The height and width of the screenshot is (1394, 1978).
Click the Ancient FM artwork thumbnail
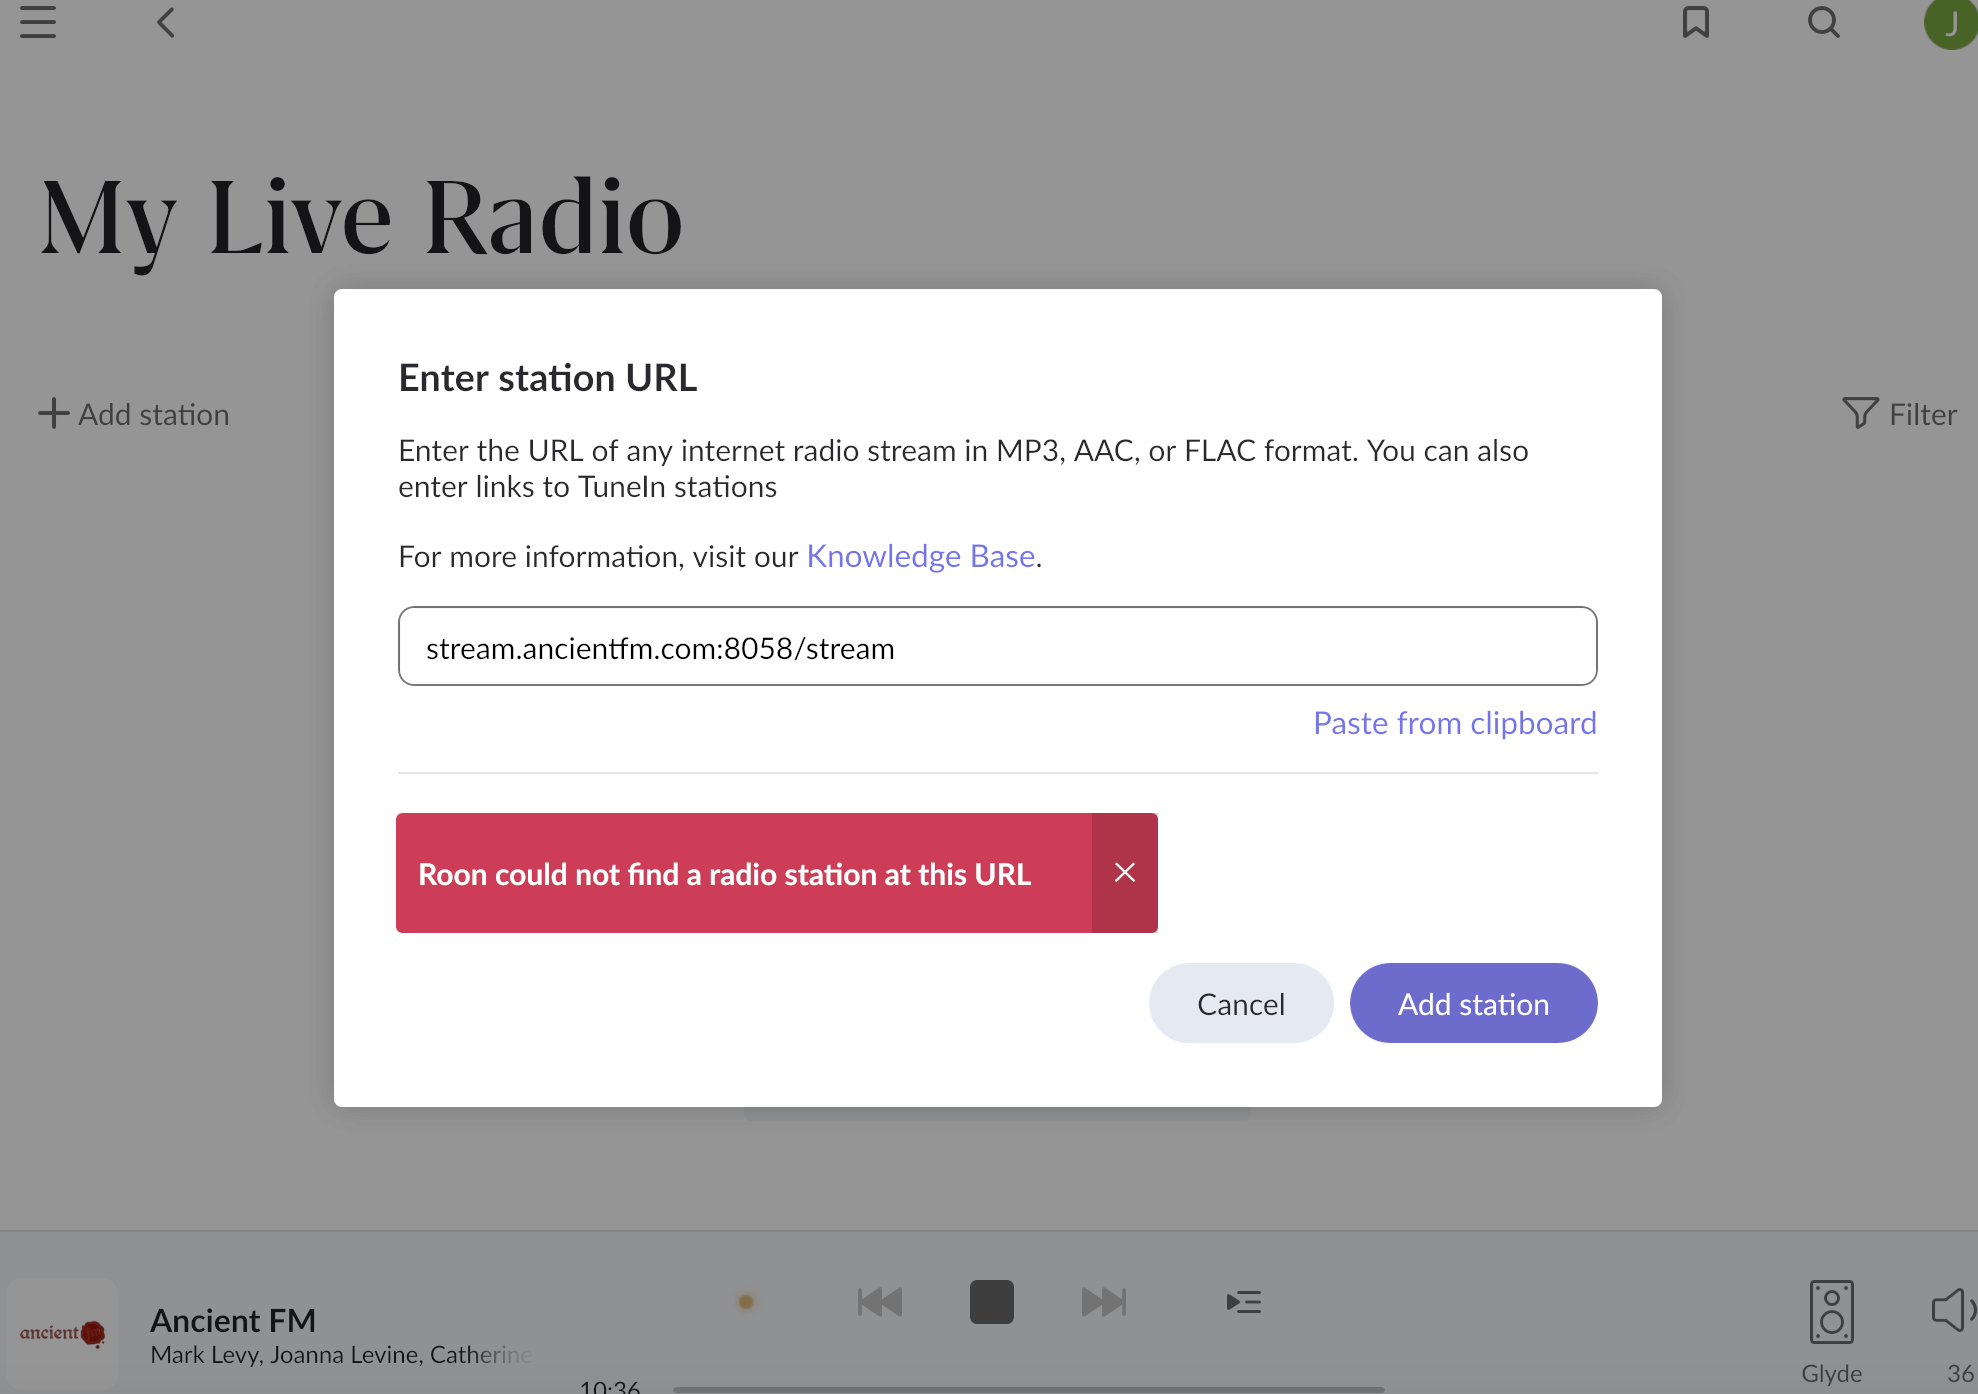(62, 1333)
